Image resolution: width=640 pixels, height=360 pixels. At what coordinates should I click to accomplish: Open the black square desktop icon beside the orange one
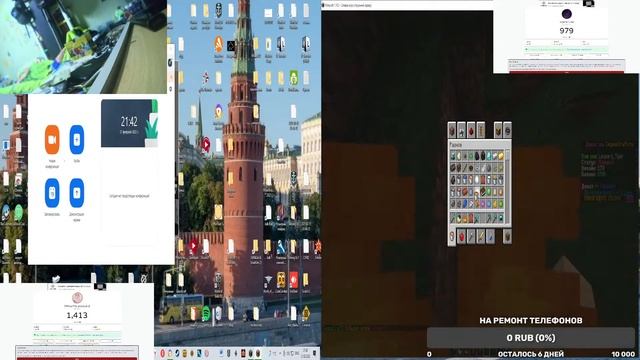(231, 45)
